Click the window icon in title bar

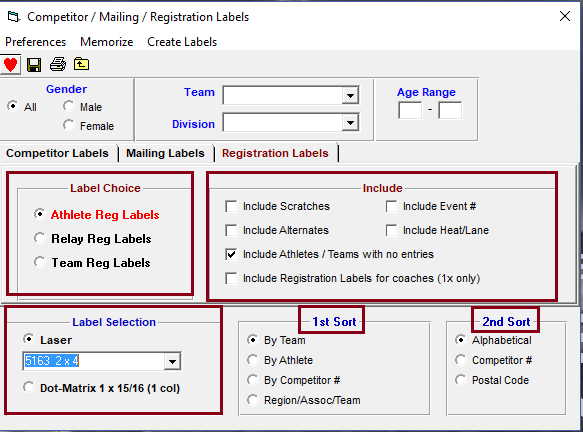click(13, 17)
